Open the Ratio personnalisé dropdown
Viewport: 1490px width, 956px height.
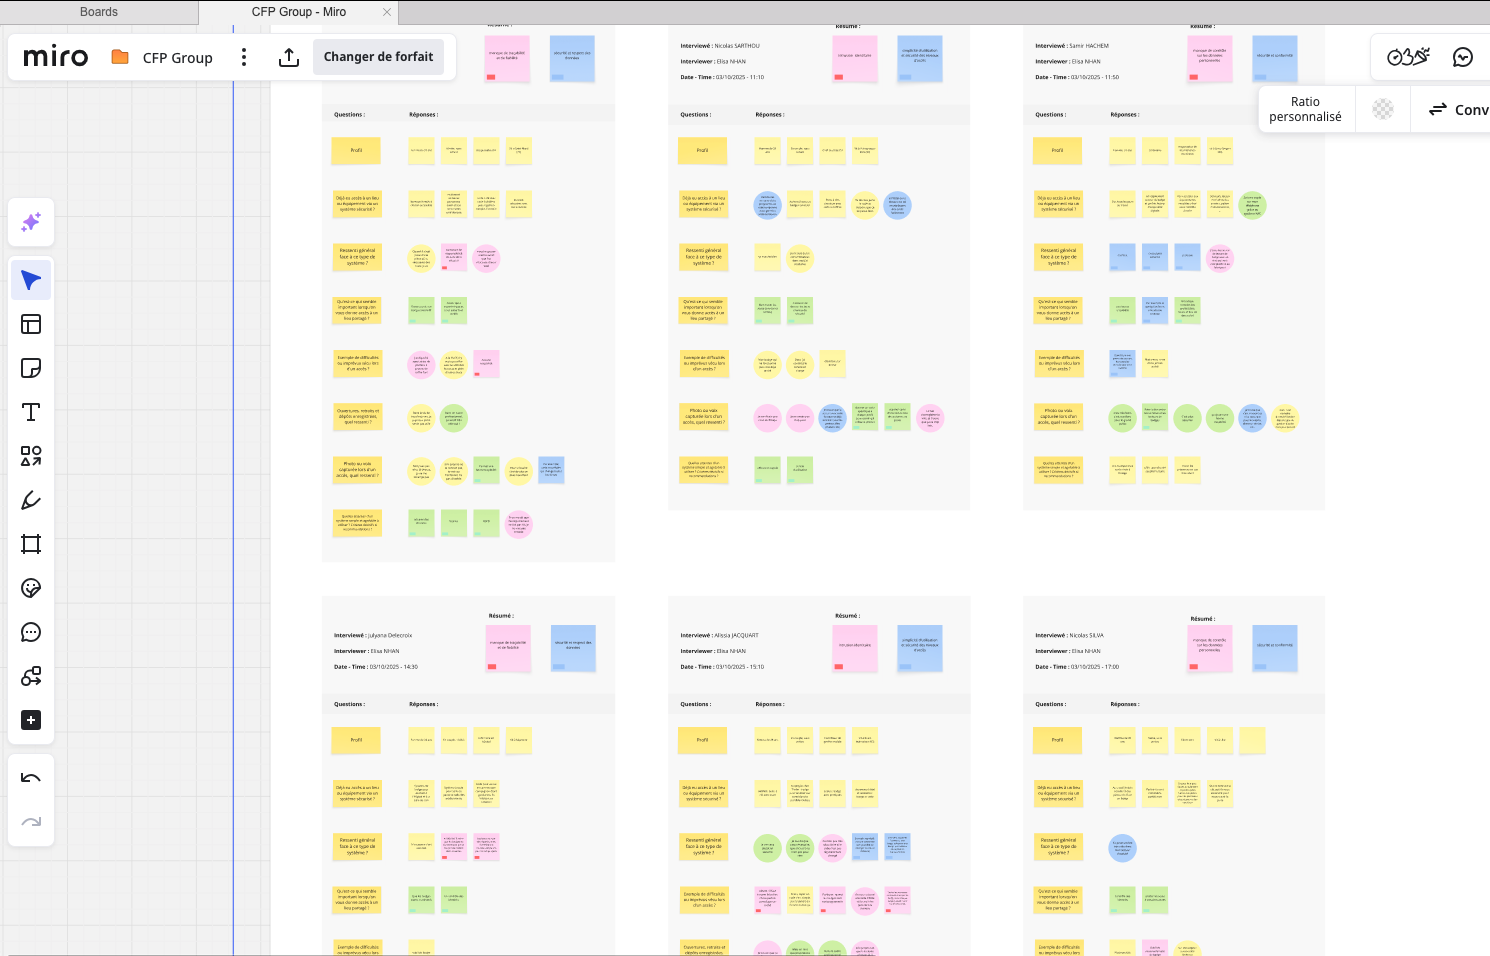1305,109
